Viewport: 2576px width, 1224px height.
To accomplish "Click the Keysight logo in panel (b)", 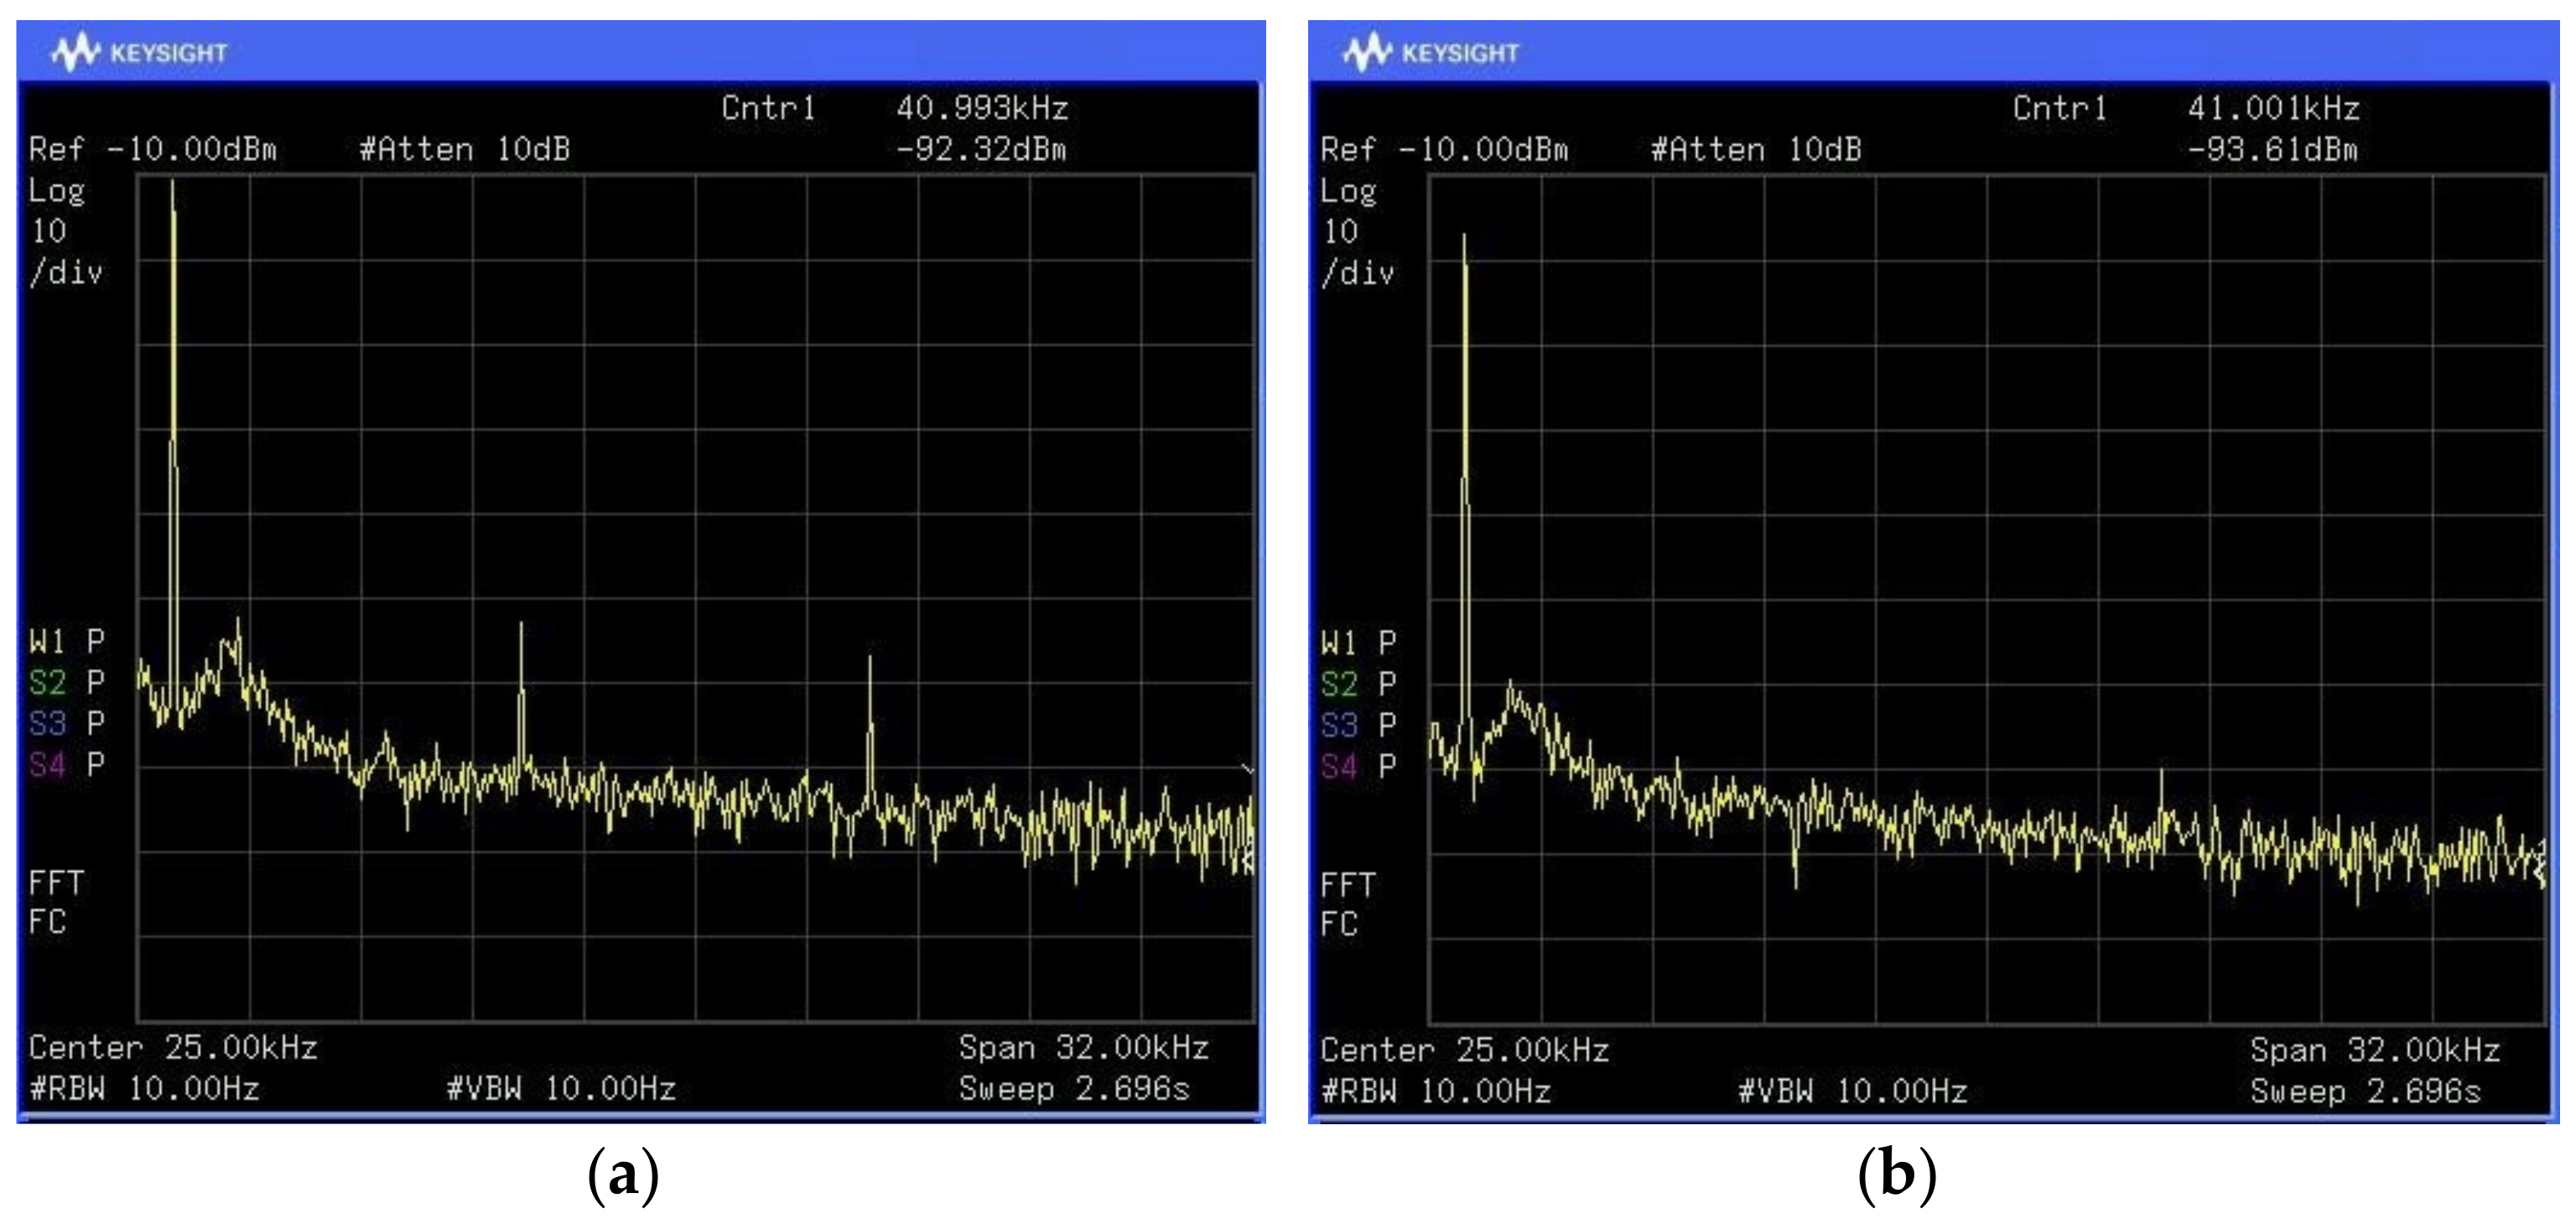I will 1431,52.
